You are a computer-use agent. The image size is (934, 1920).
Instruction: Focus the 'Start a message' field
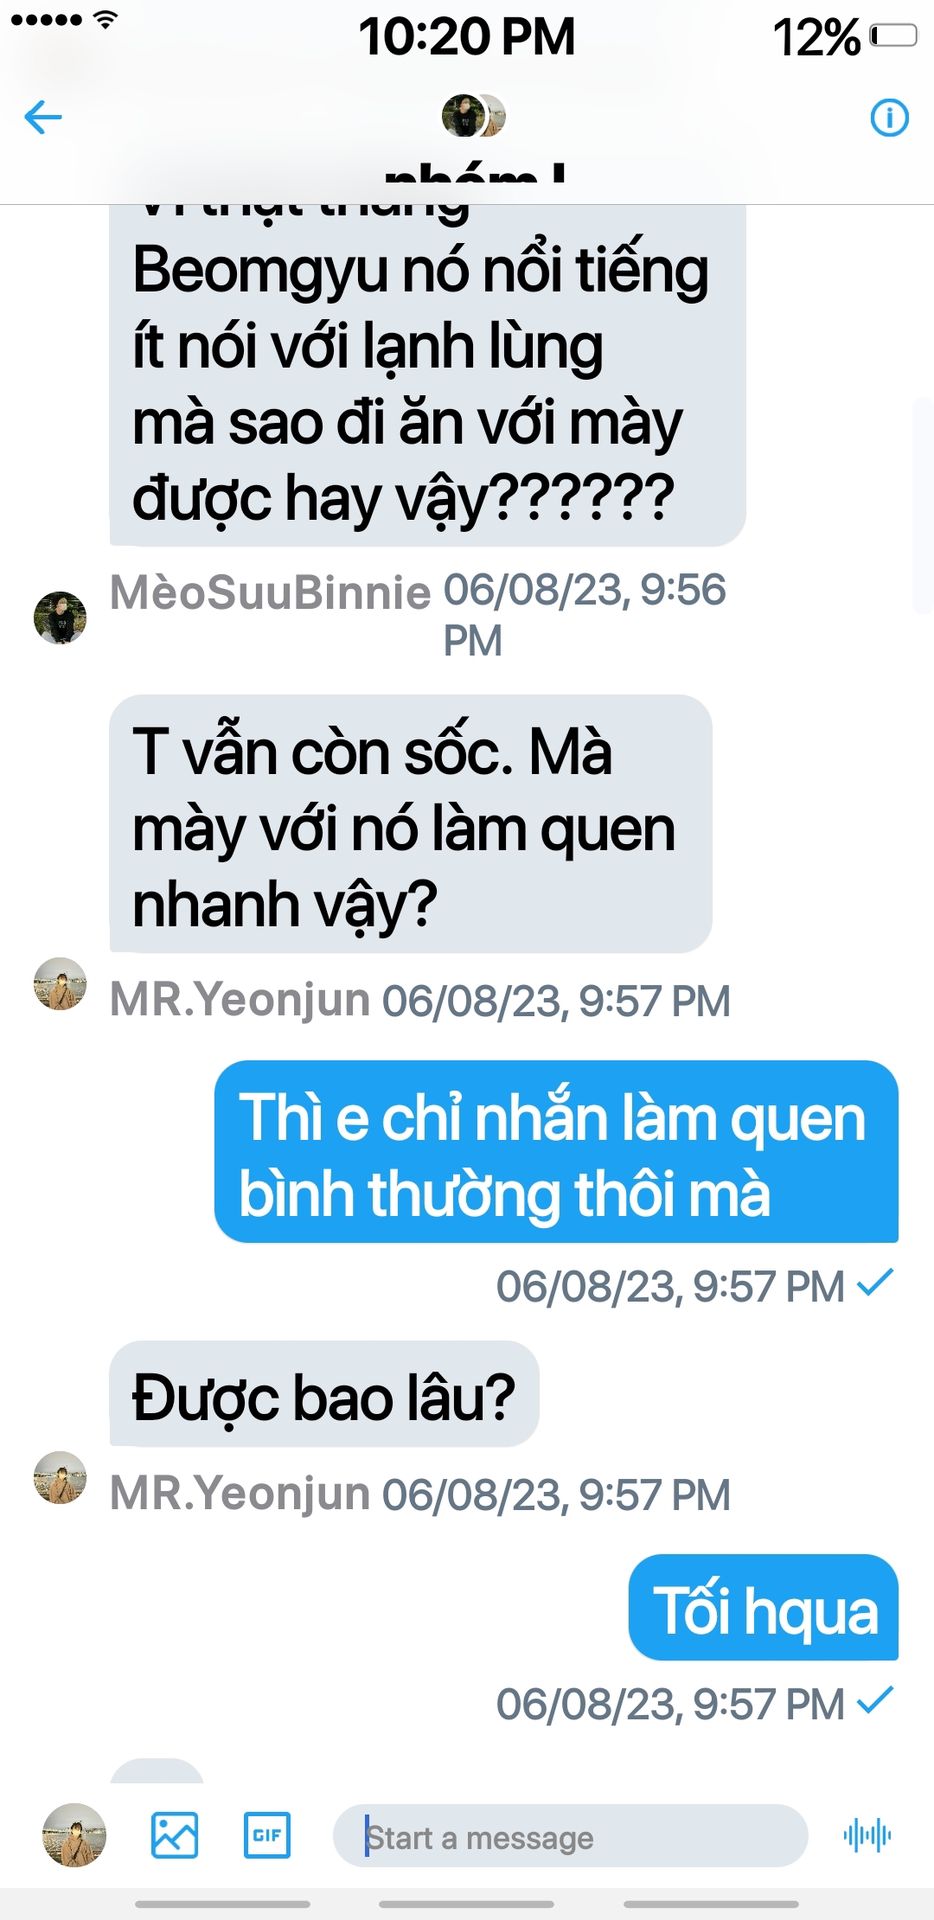[x=570, y=1836]
